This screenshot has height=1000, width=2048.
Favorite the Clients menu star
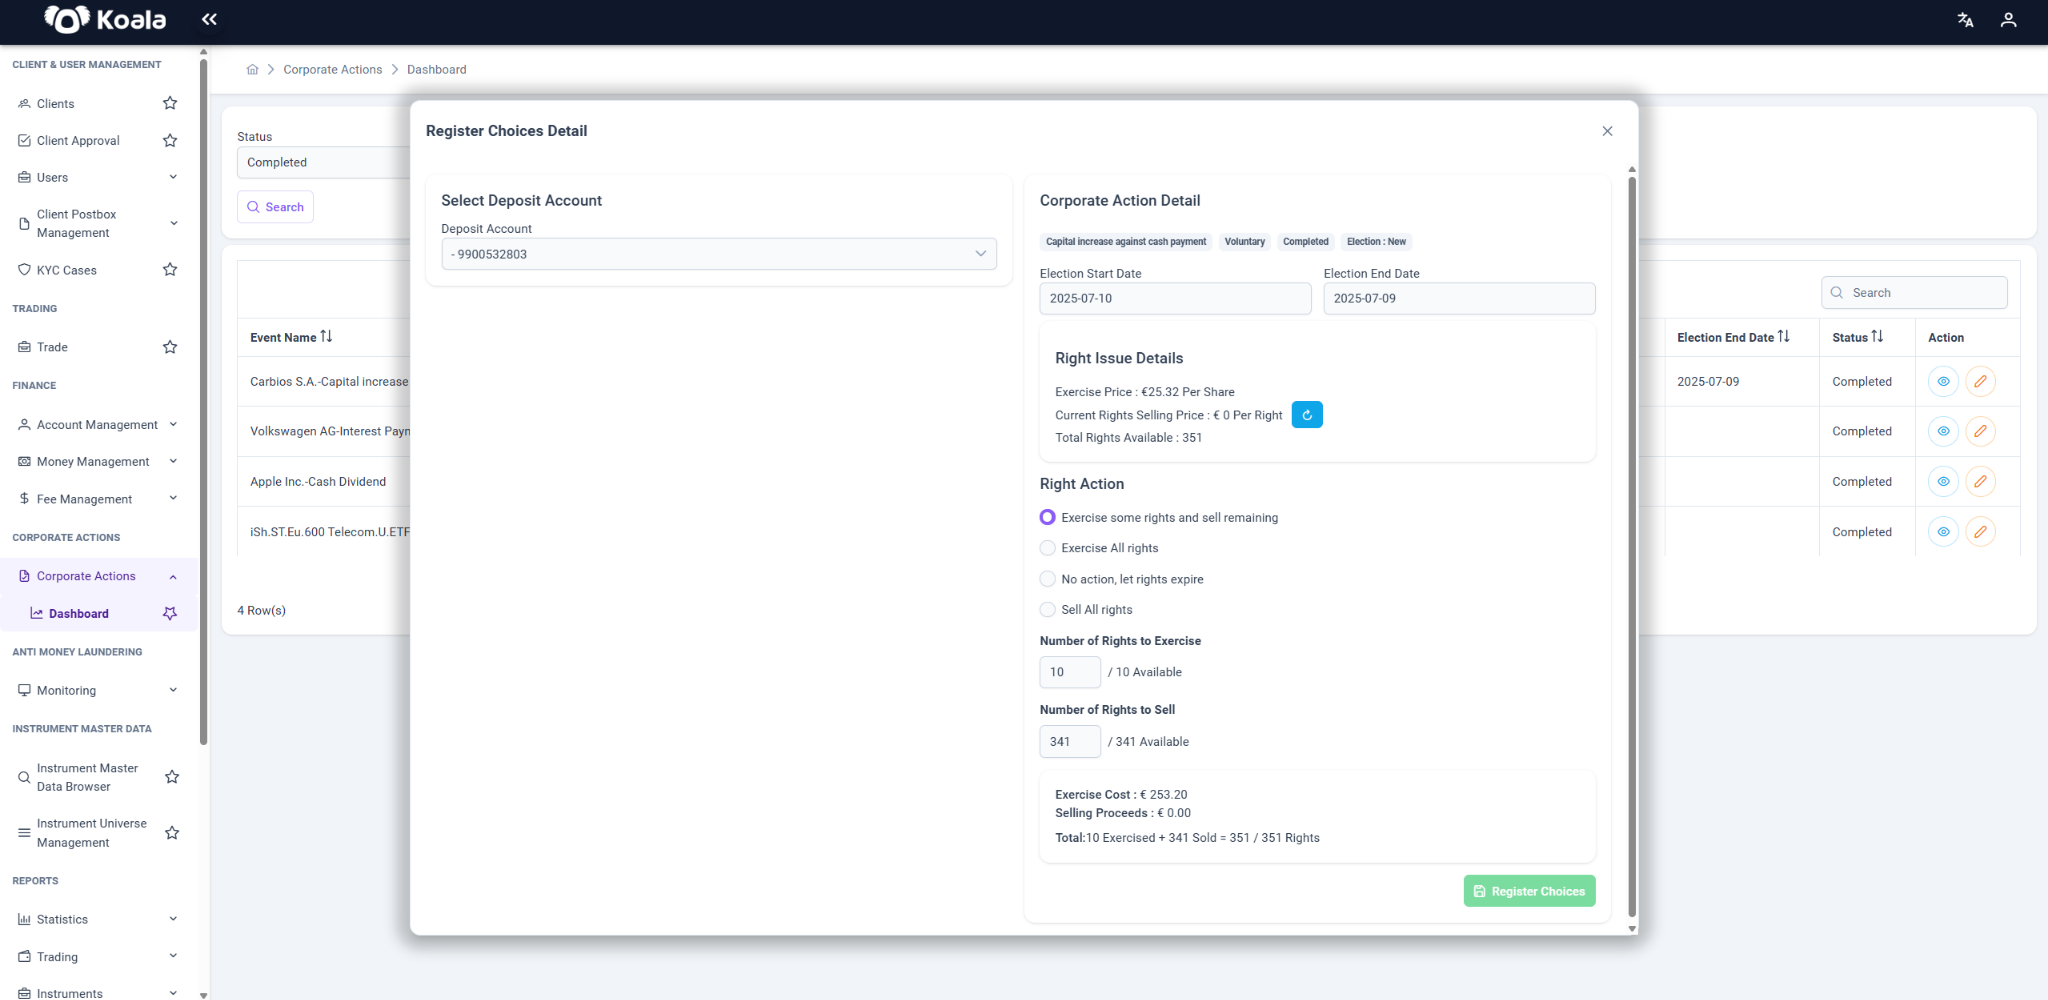(x=170, y=103)
